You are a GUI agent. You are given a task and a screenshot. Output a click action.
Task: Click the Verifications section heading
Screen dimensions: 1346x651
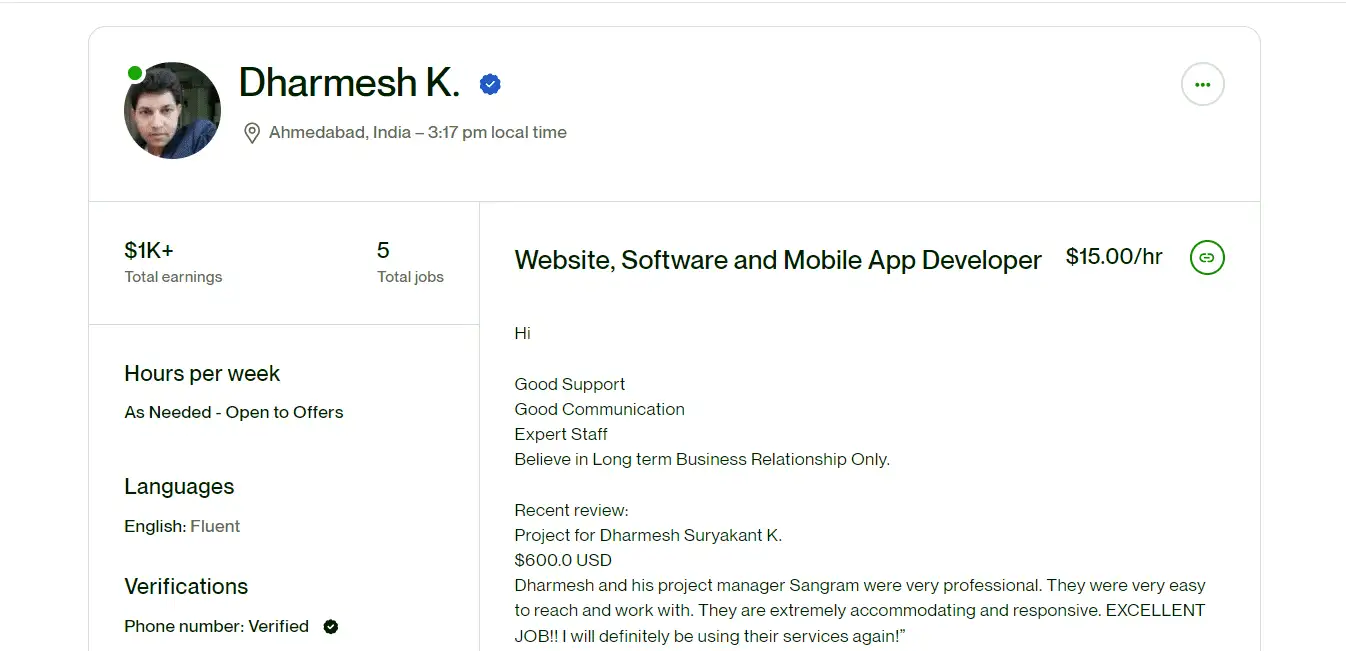(186, 587)
